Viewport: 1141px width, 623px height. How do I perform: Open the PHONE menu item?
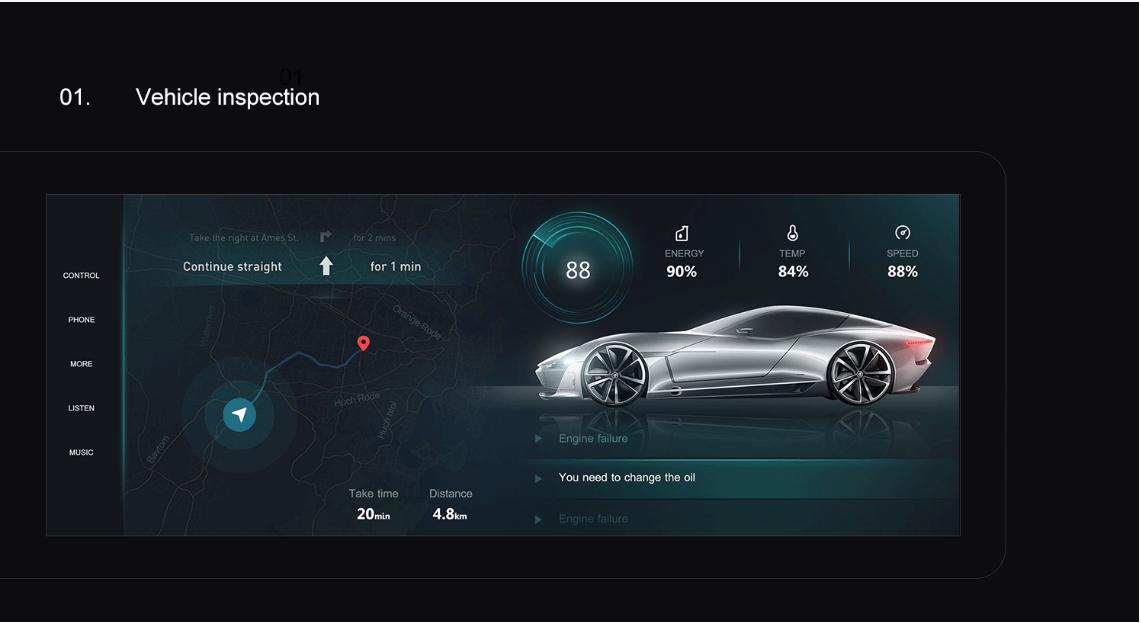click(82, 320)
